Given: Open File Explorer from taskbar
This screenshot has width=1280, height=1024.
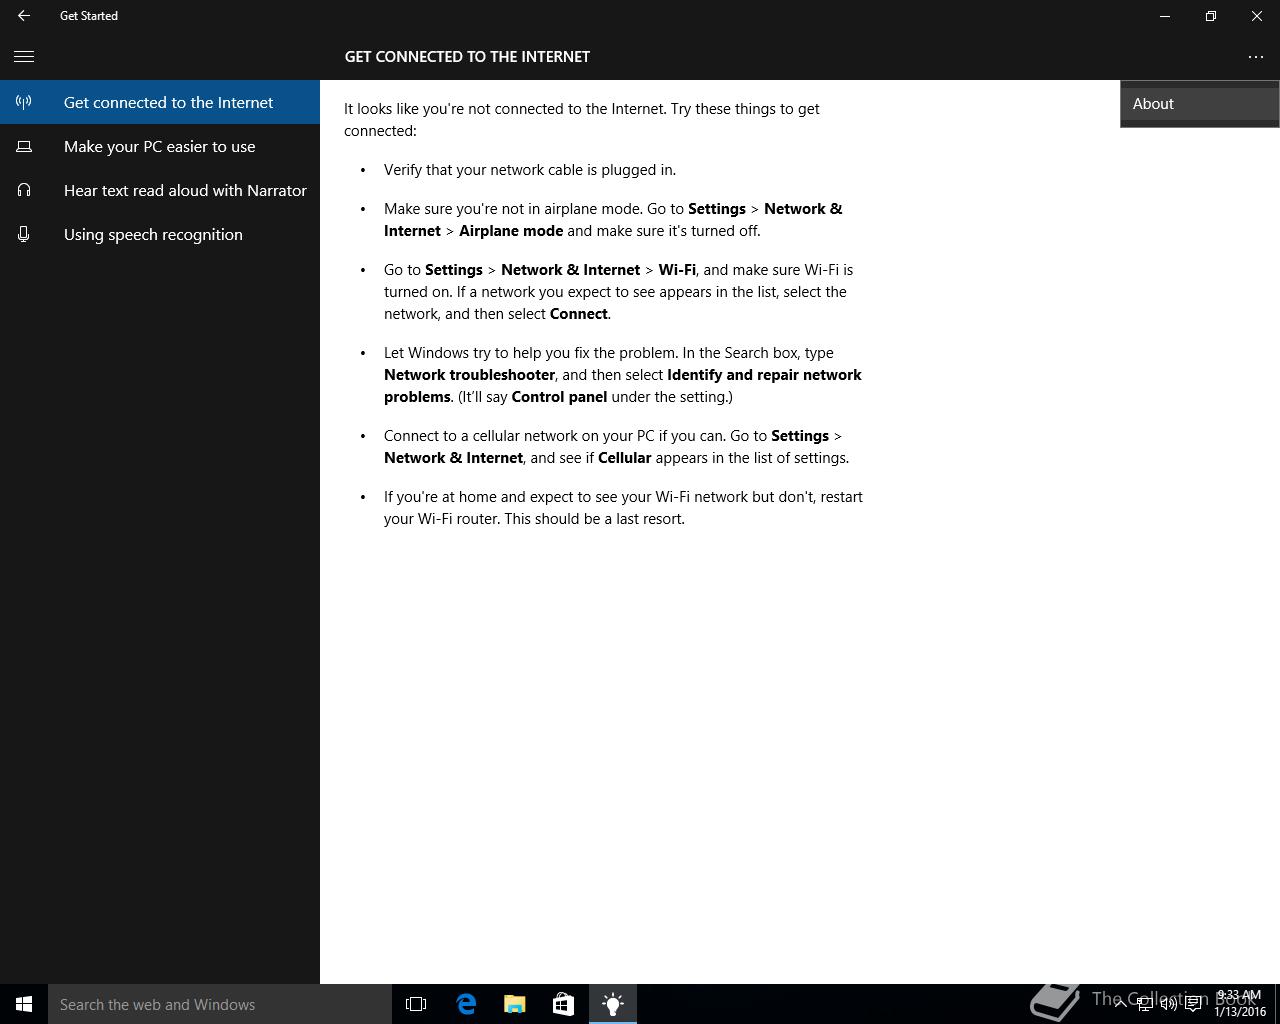Looking at the screenshot, I should (515, 1004).
